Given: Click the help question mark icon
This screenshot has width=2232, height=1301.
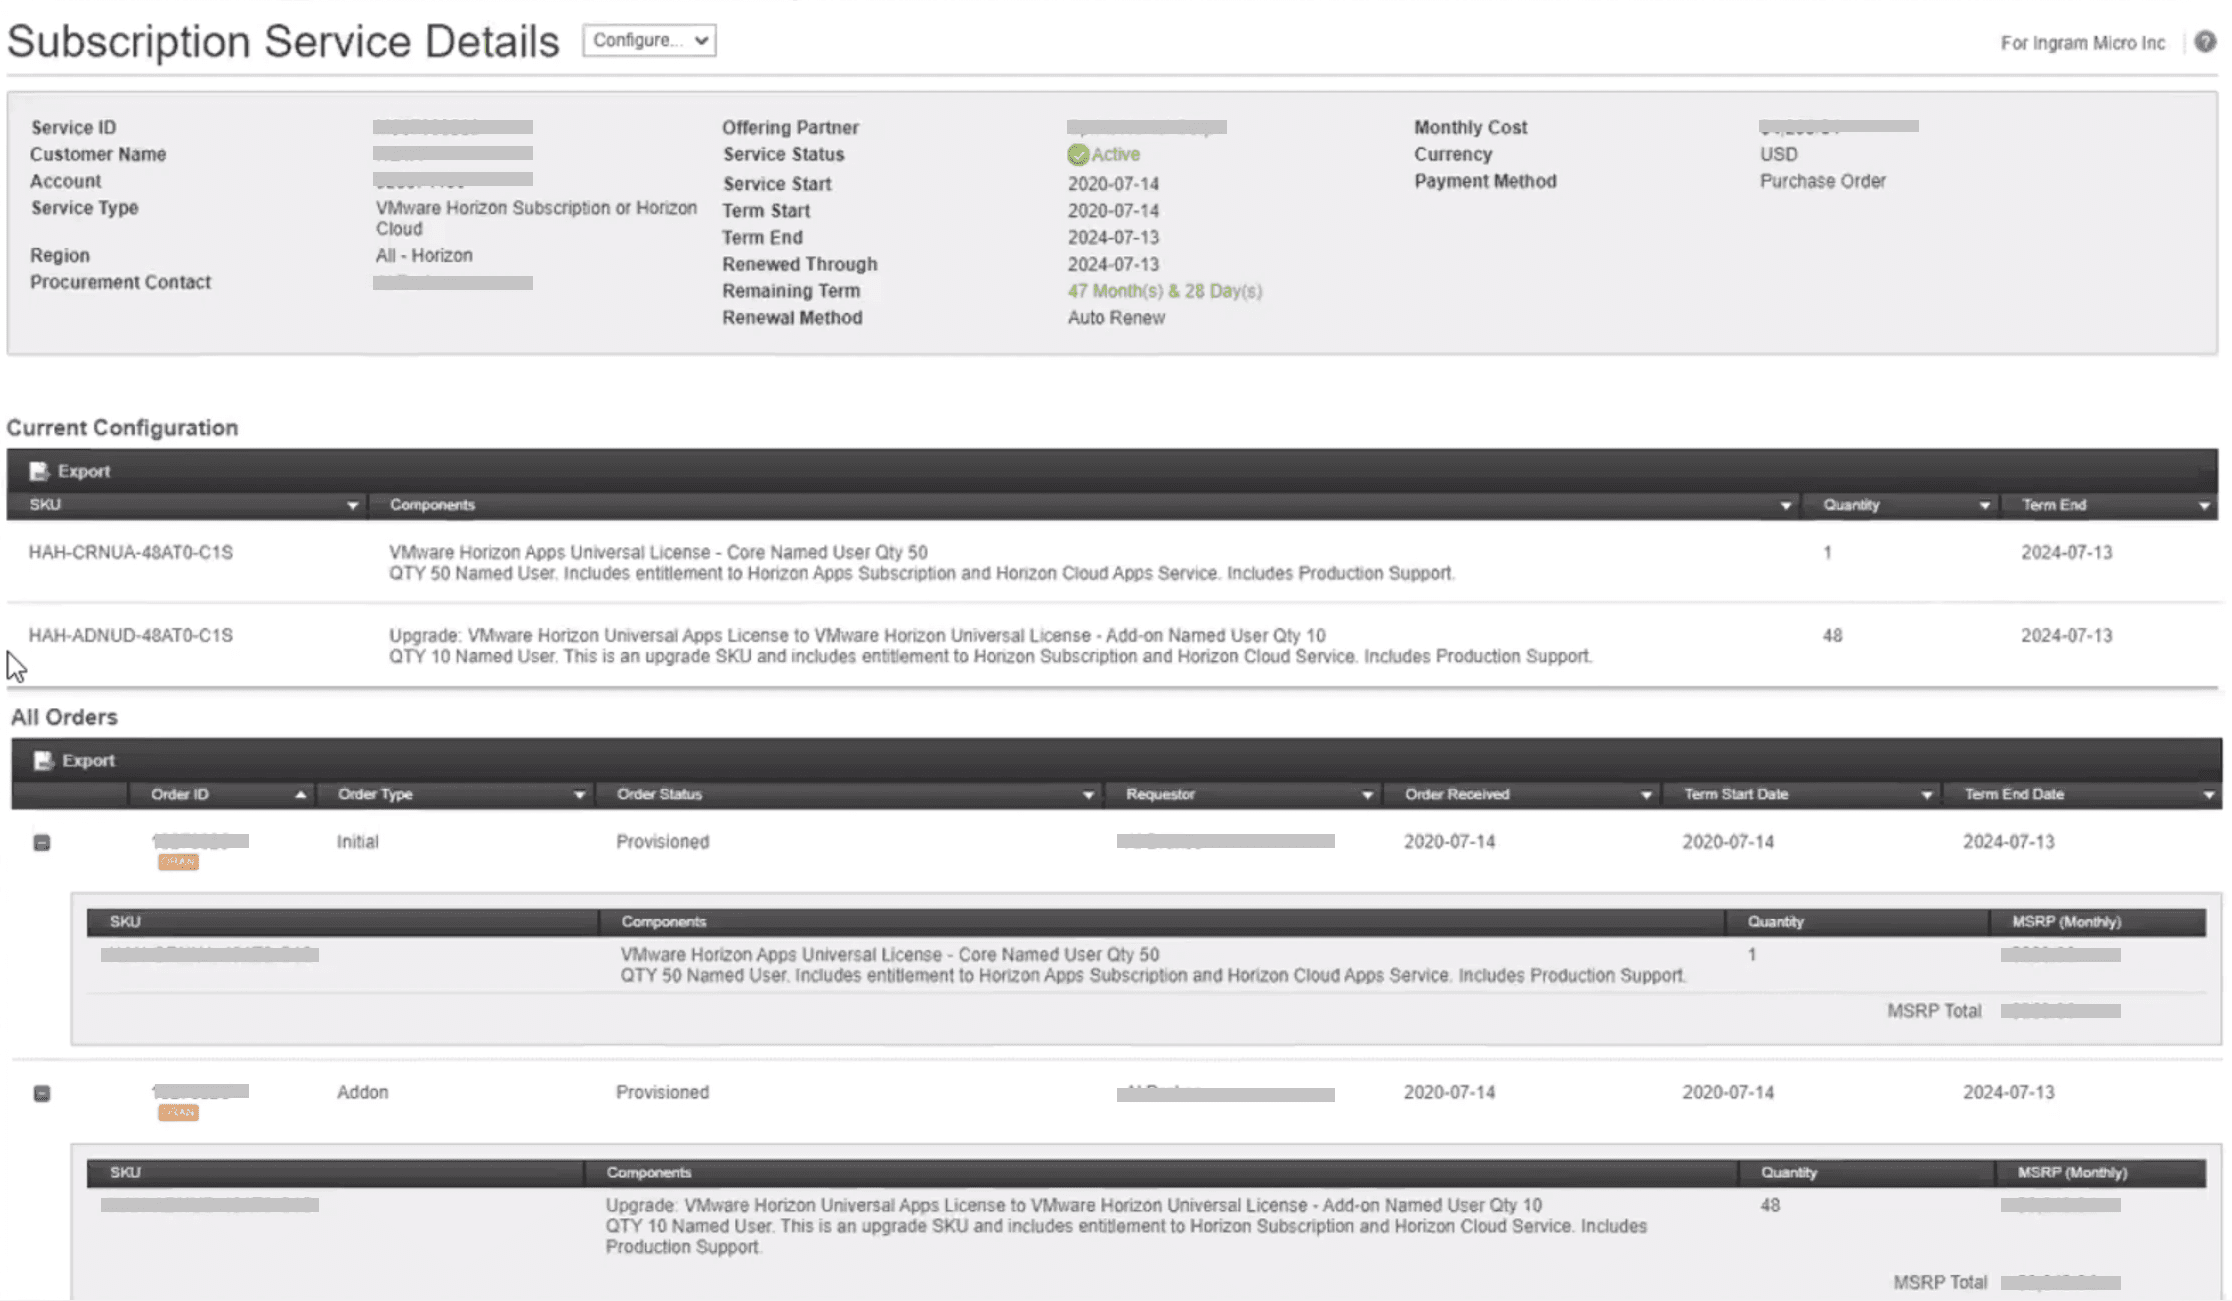Looking at the screenshot, I should click(x=2205, y=42).
